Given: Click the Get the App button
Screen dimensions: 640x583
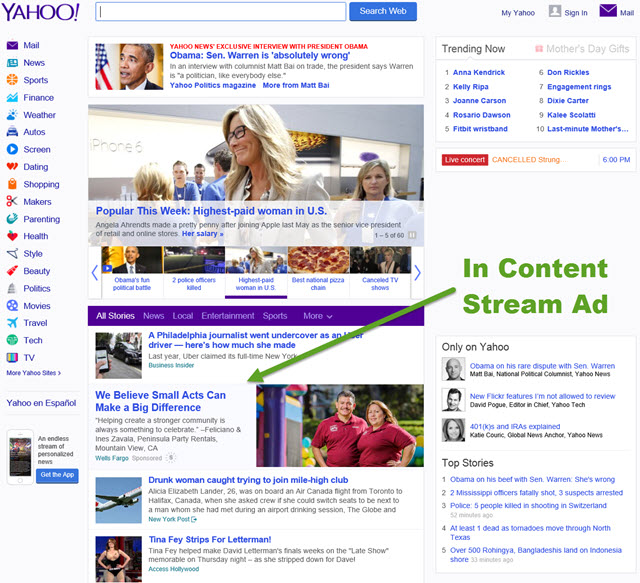Looking at the screenshot, I should (57, 475).
